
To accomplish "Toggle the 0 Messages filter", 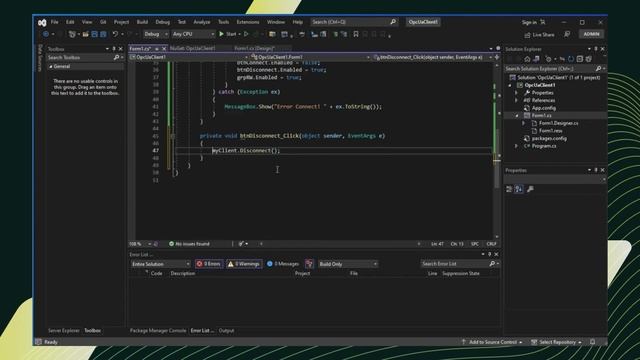I will click(x=283, y=264).
